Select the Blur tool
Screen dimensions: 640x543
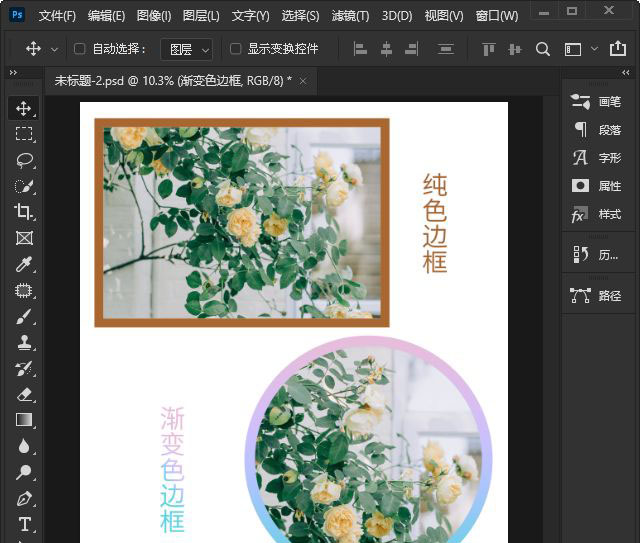24,446
